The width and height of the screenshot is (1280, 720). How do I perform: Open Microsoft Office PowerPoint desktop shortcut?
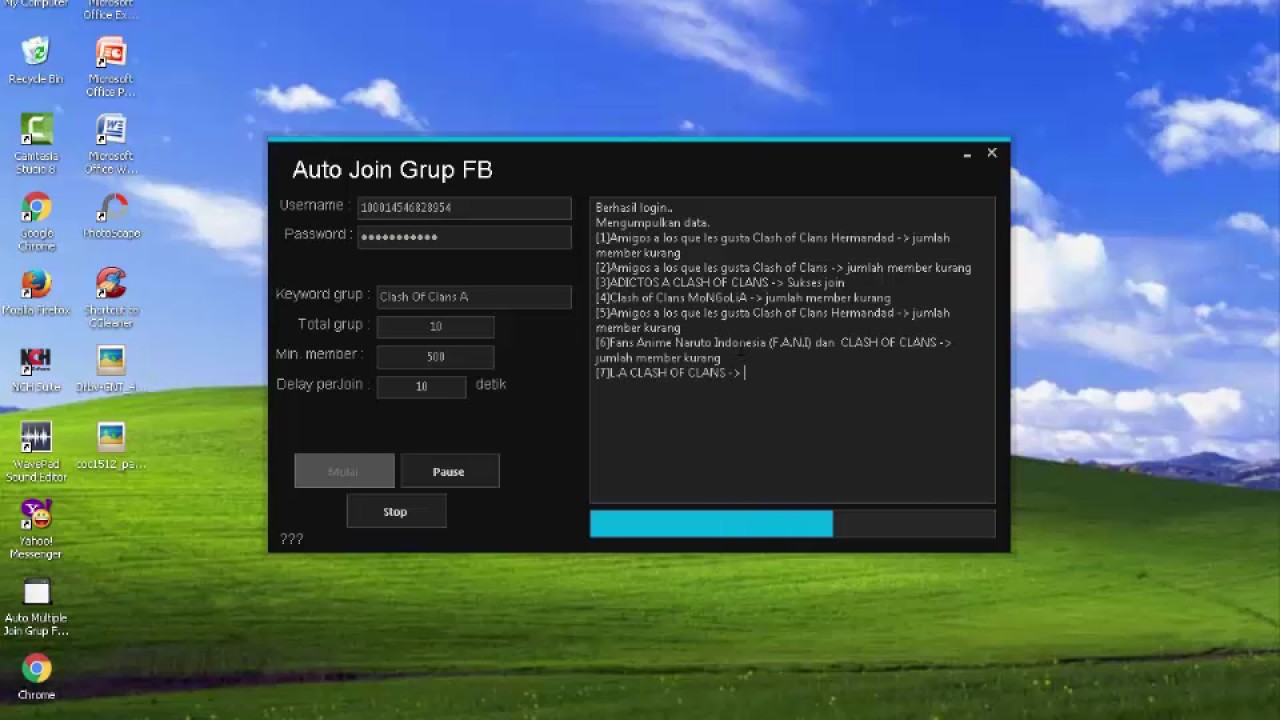(x=110, y=67)
